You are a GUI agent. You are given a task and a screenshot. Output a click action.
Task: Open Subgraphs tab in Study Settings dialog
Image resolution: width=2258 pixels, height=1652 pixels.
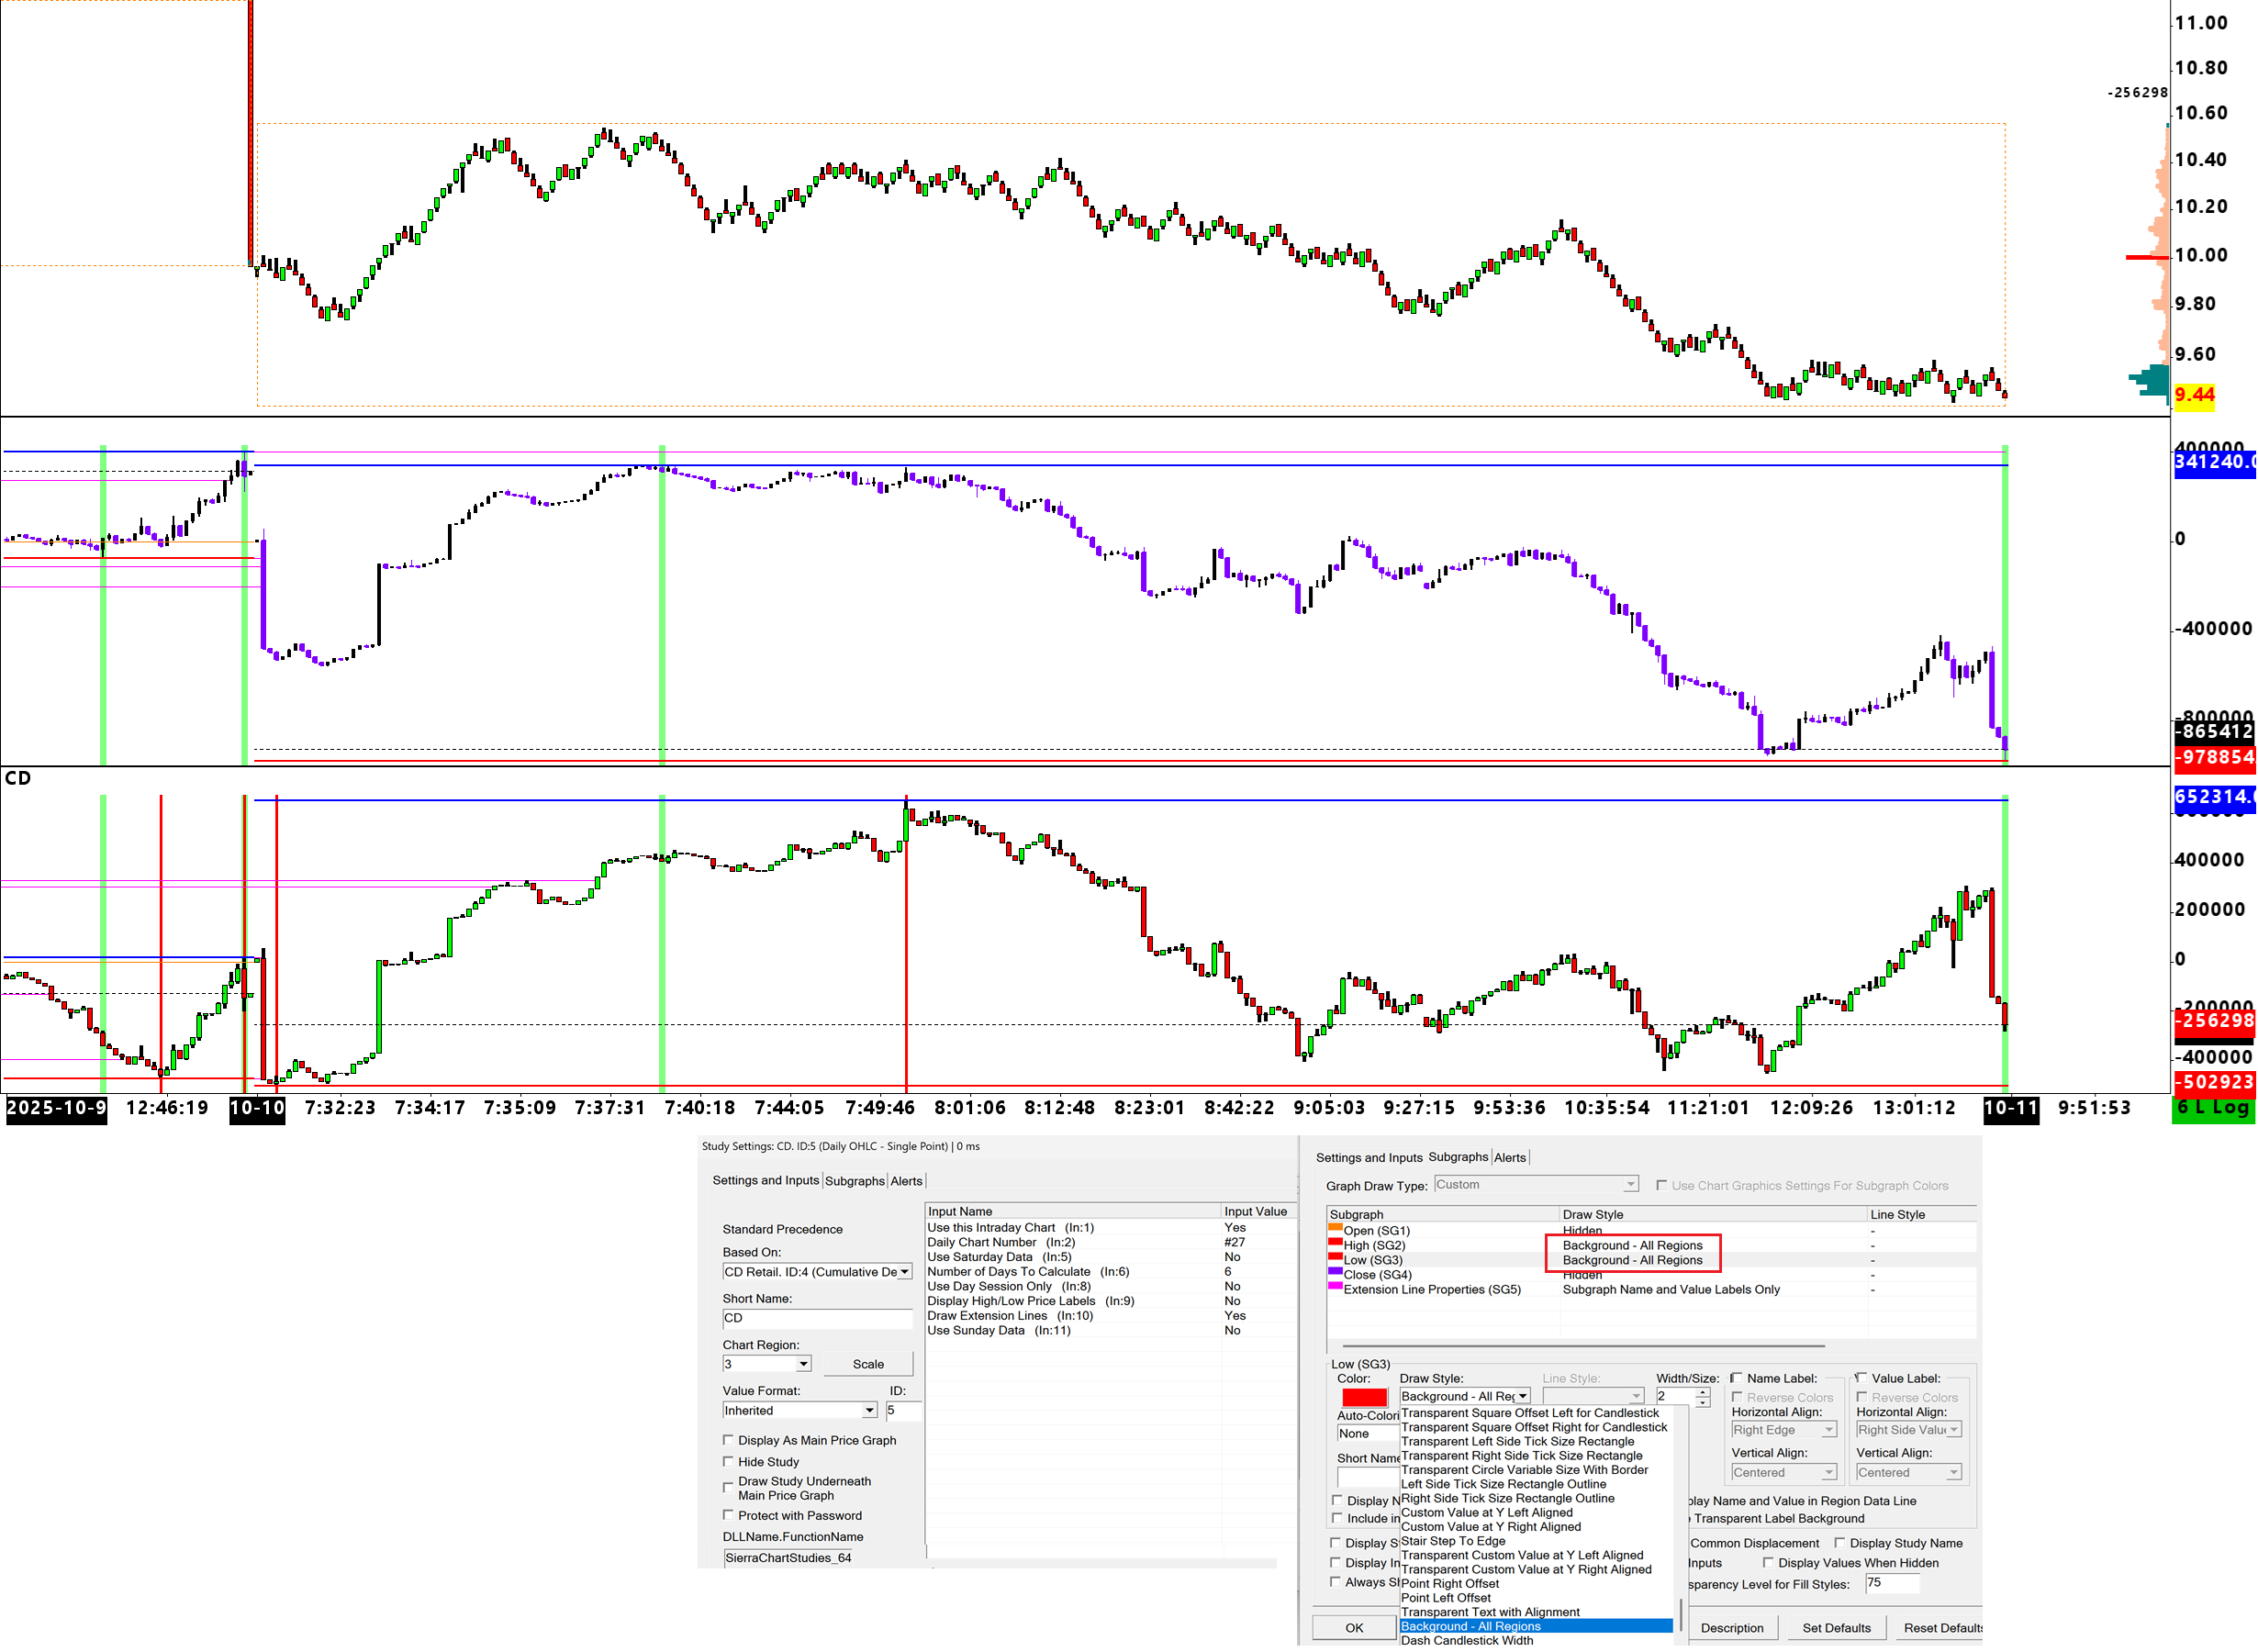pyautogui.click(x=854, y=1181)
